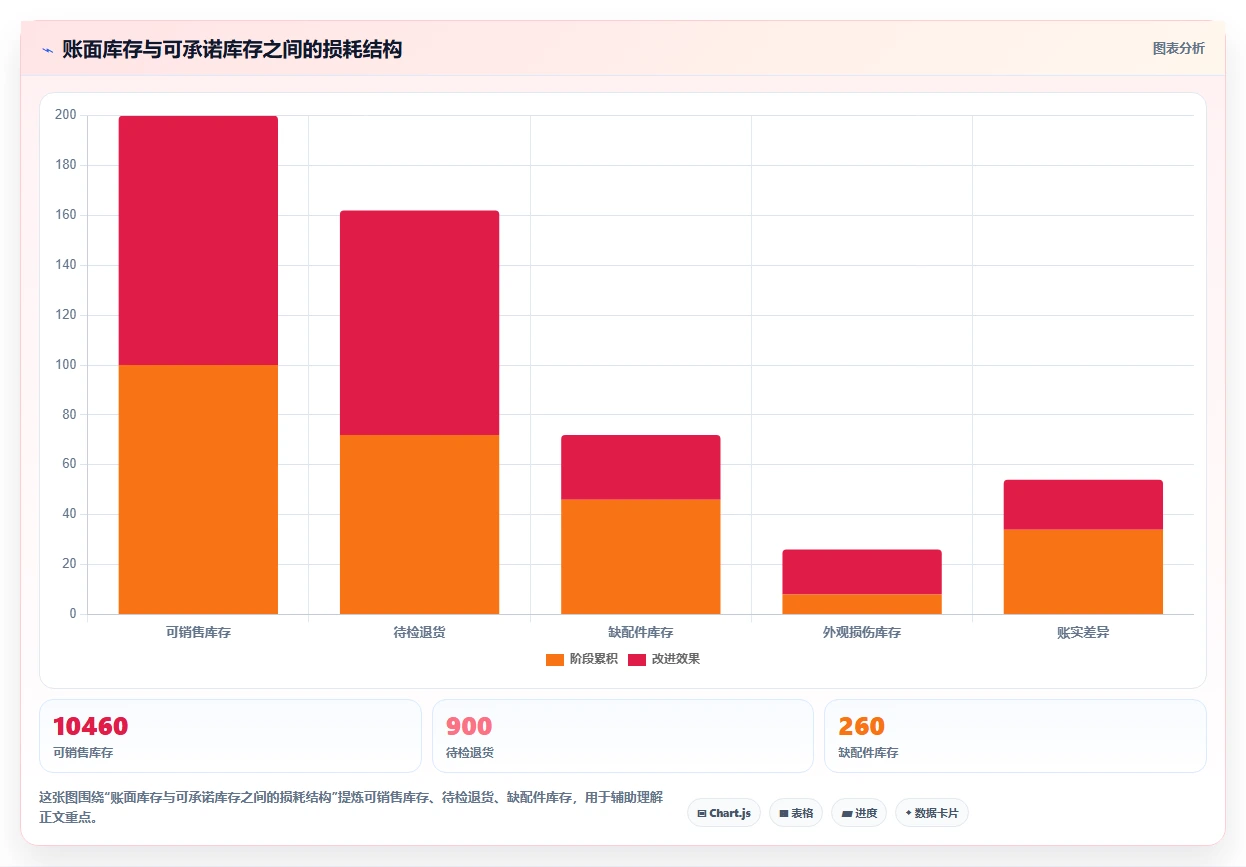
Task: Click the orange segment of 缺配件库存 bar
Action: click(x=640, y=556)
